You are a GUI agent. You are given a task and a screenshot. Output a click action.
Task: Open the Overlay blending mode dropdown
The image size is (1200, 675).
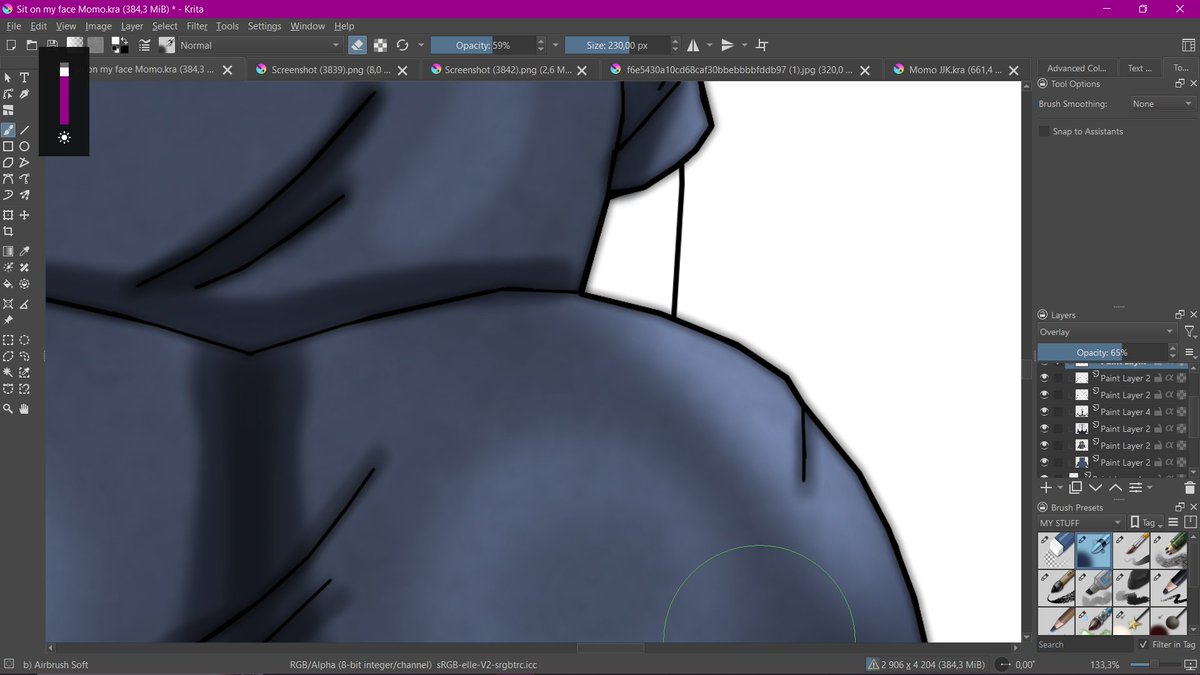(x=1105, y=331)
